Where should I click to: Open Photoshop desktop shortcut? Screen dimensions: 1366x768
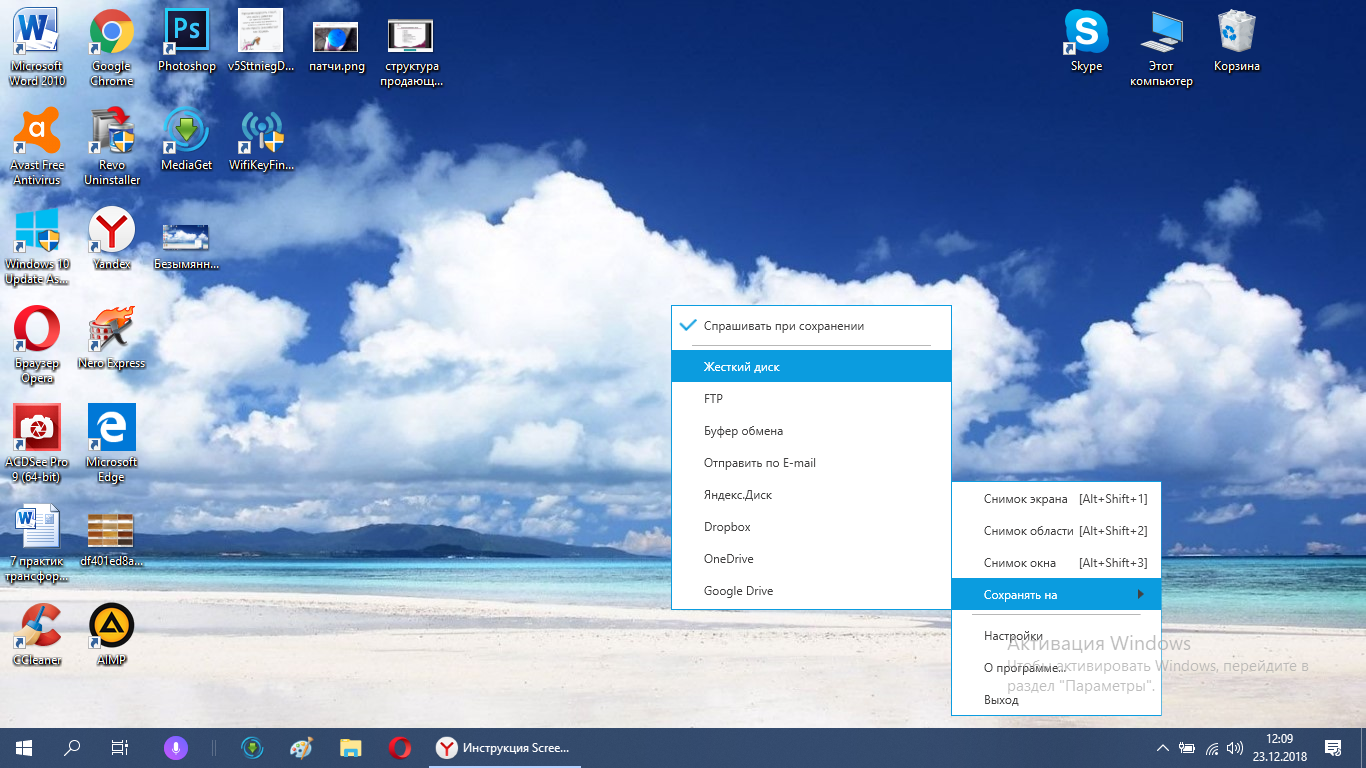pyautogui.click(x=187, y=40)
